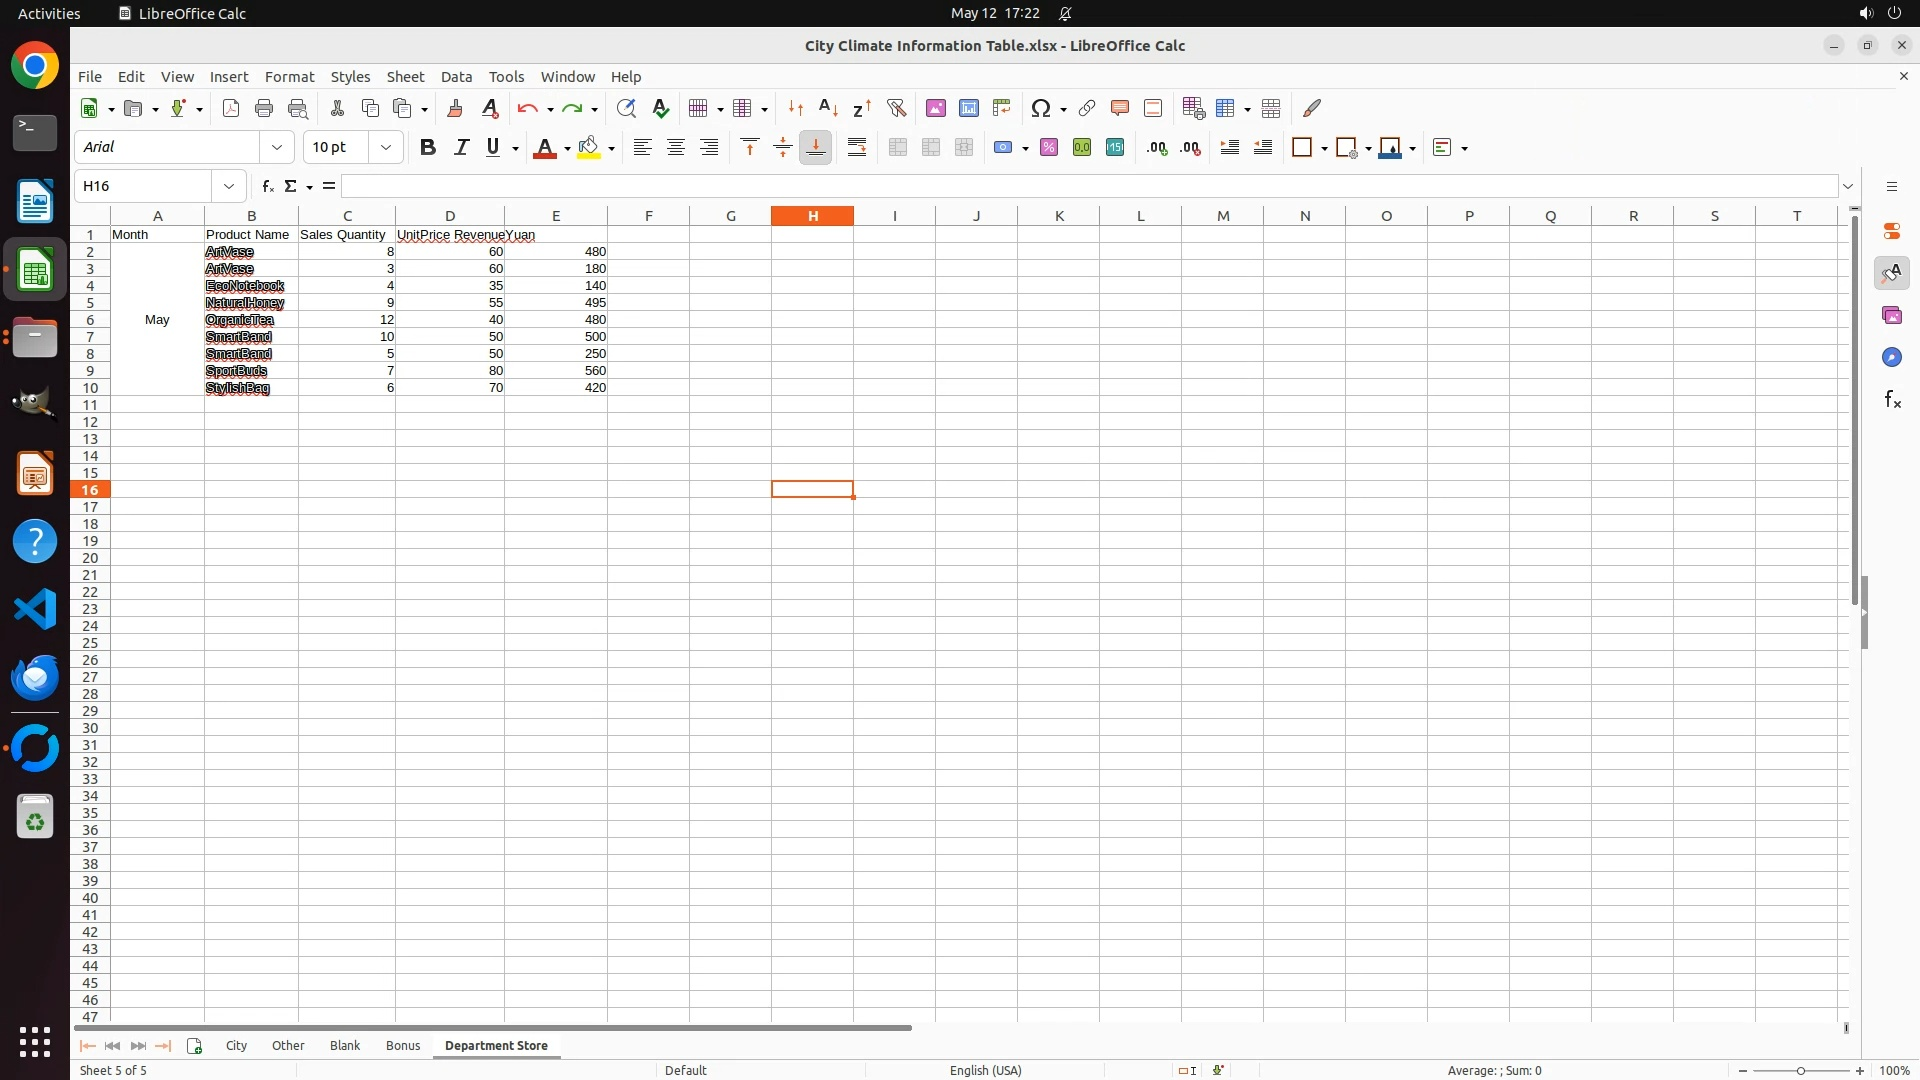Click the Sort Ascending icon

point(828,108)
